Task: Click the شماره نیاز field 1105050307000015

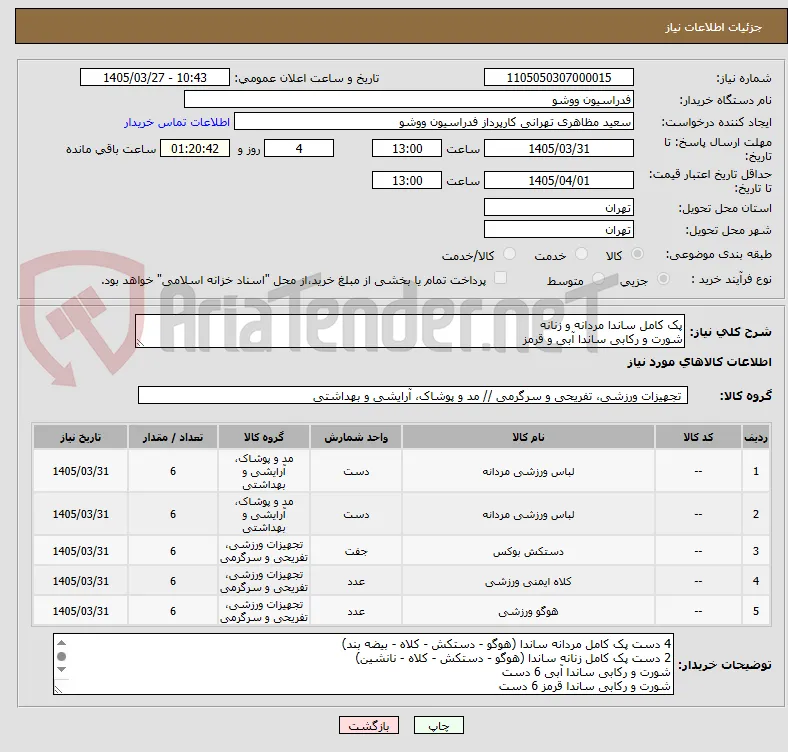Action: (x=558, y=77)
